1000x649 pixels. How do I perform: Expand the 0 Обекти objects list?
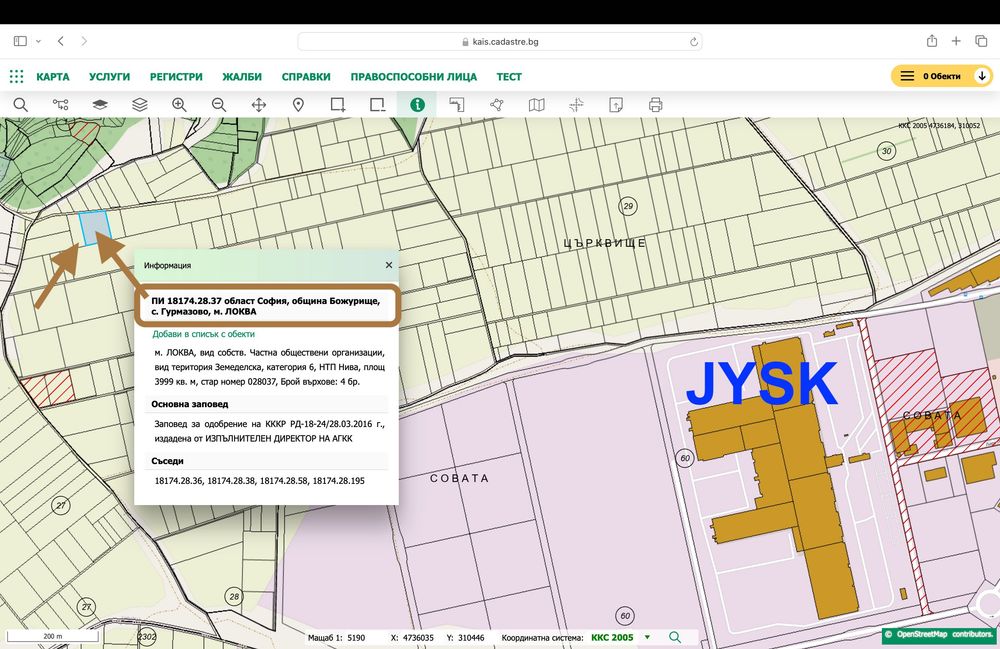coord(941,76)
